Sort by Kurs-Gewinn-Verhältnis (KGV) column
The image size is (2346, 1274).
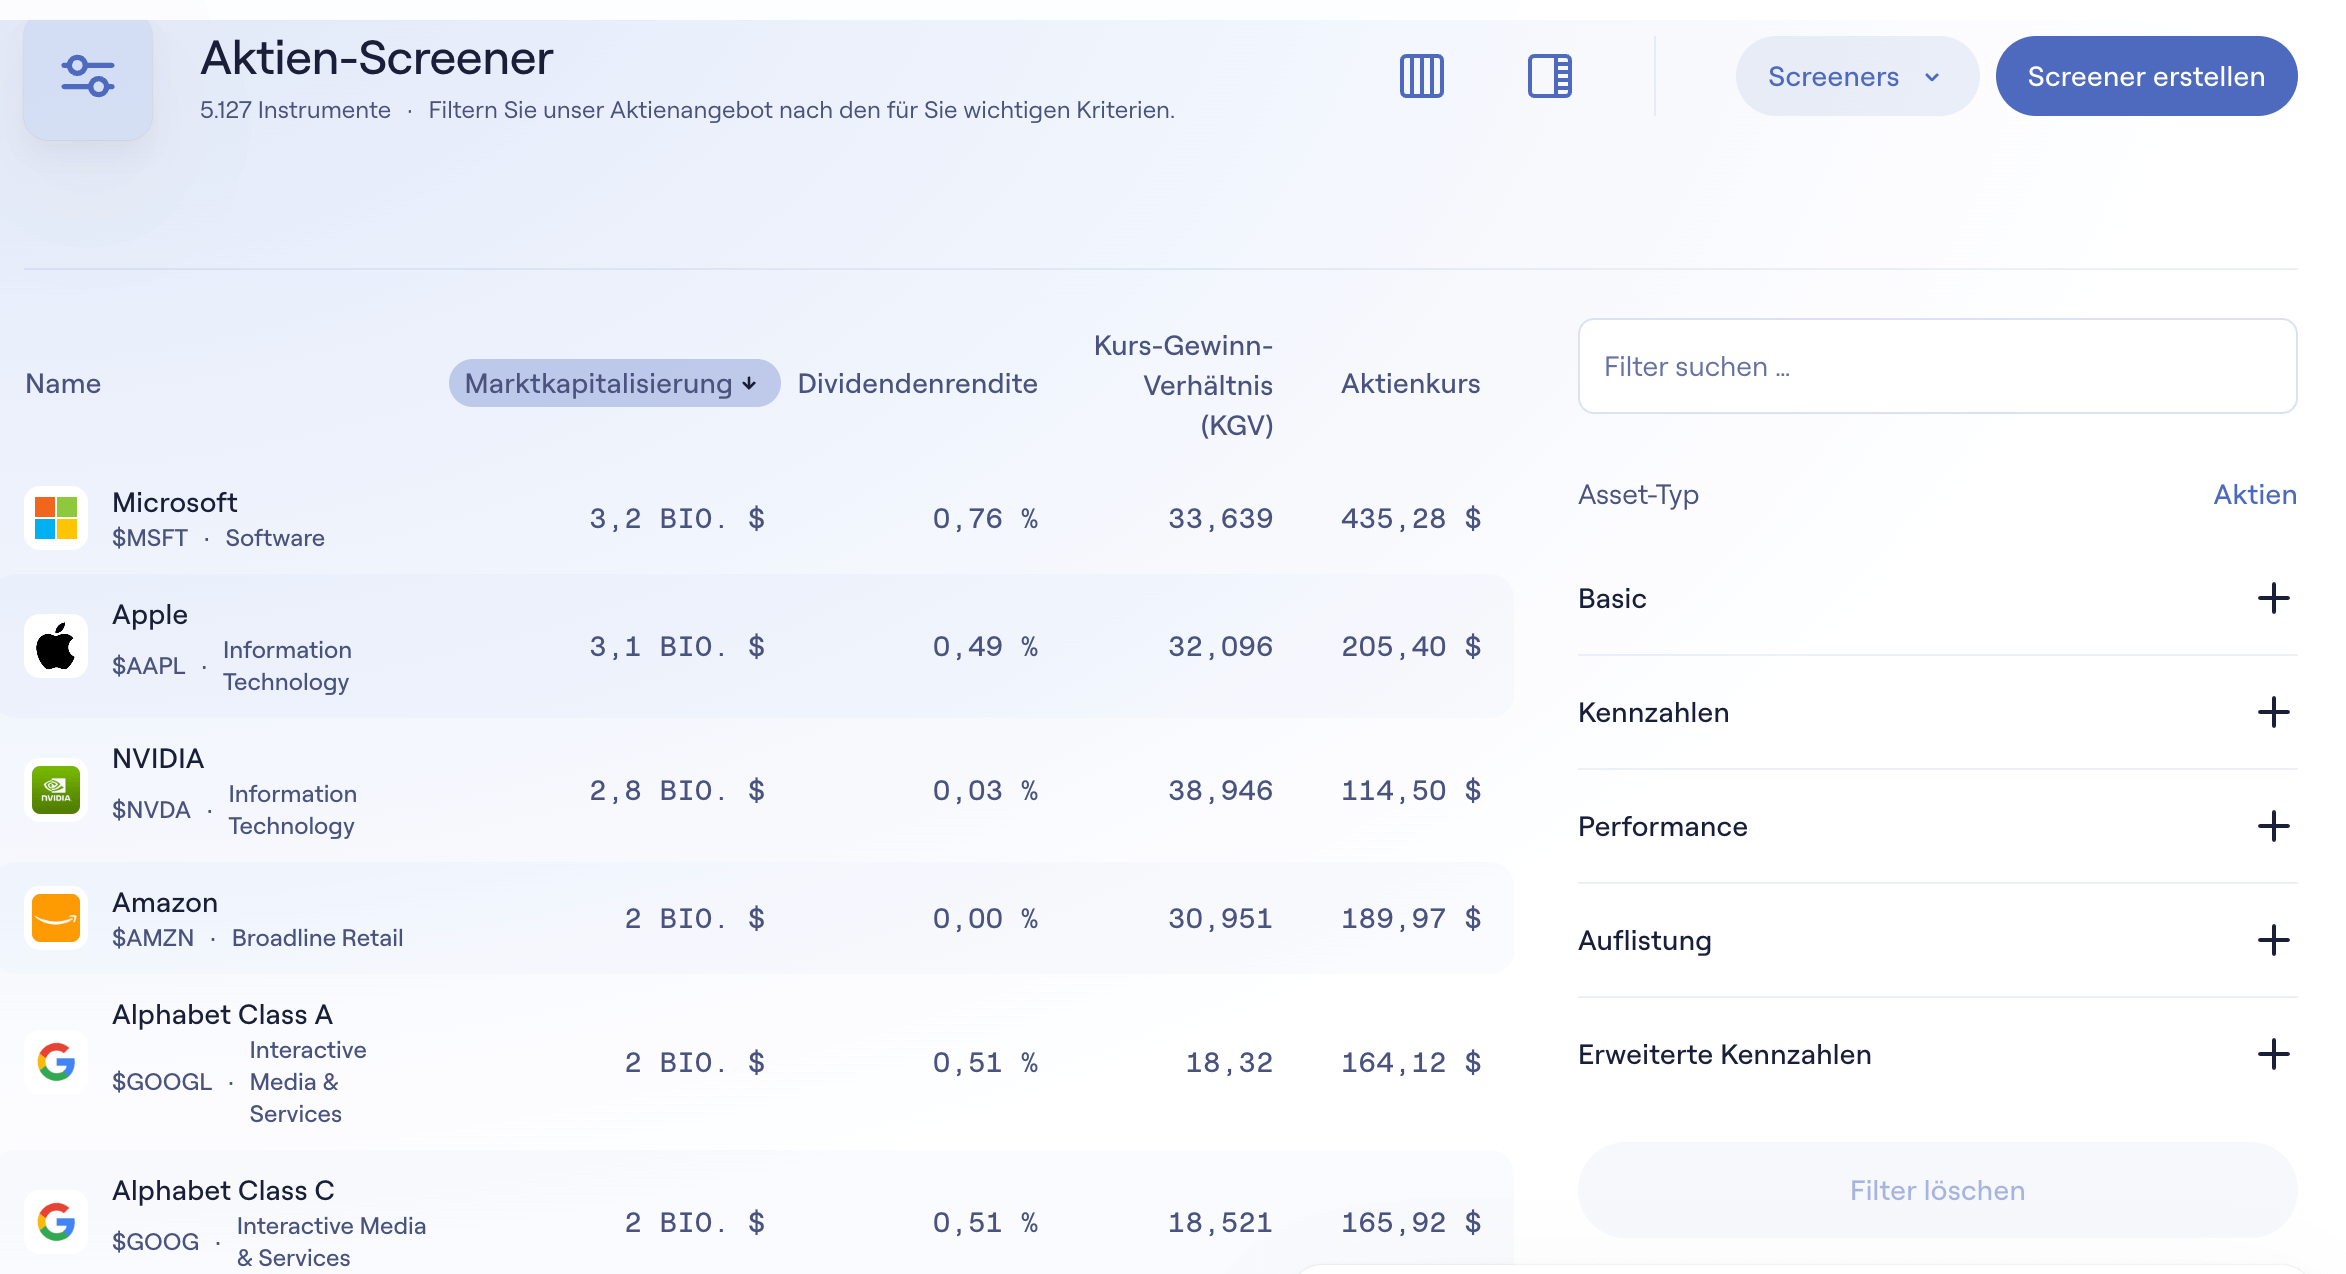[x=1183, y=385]
